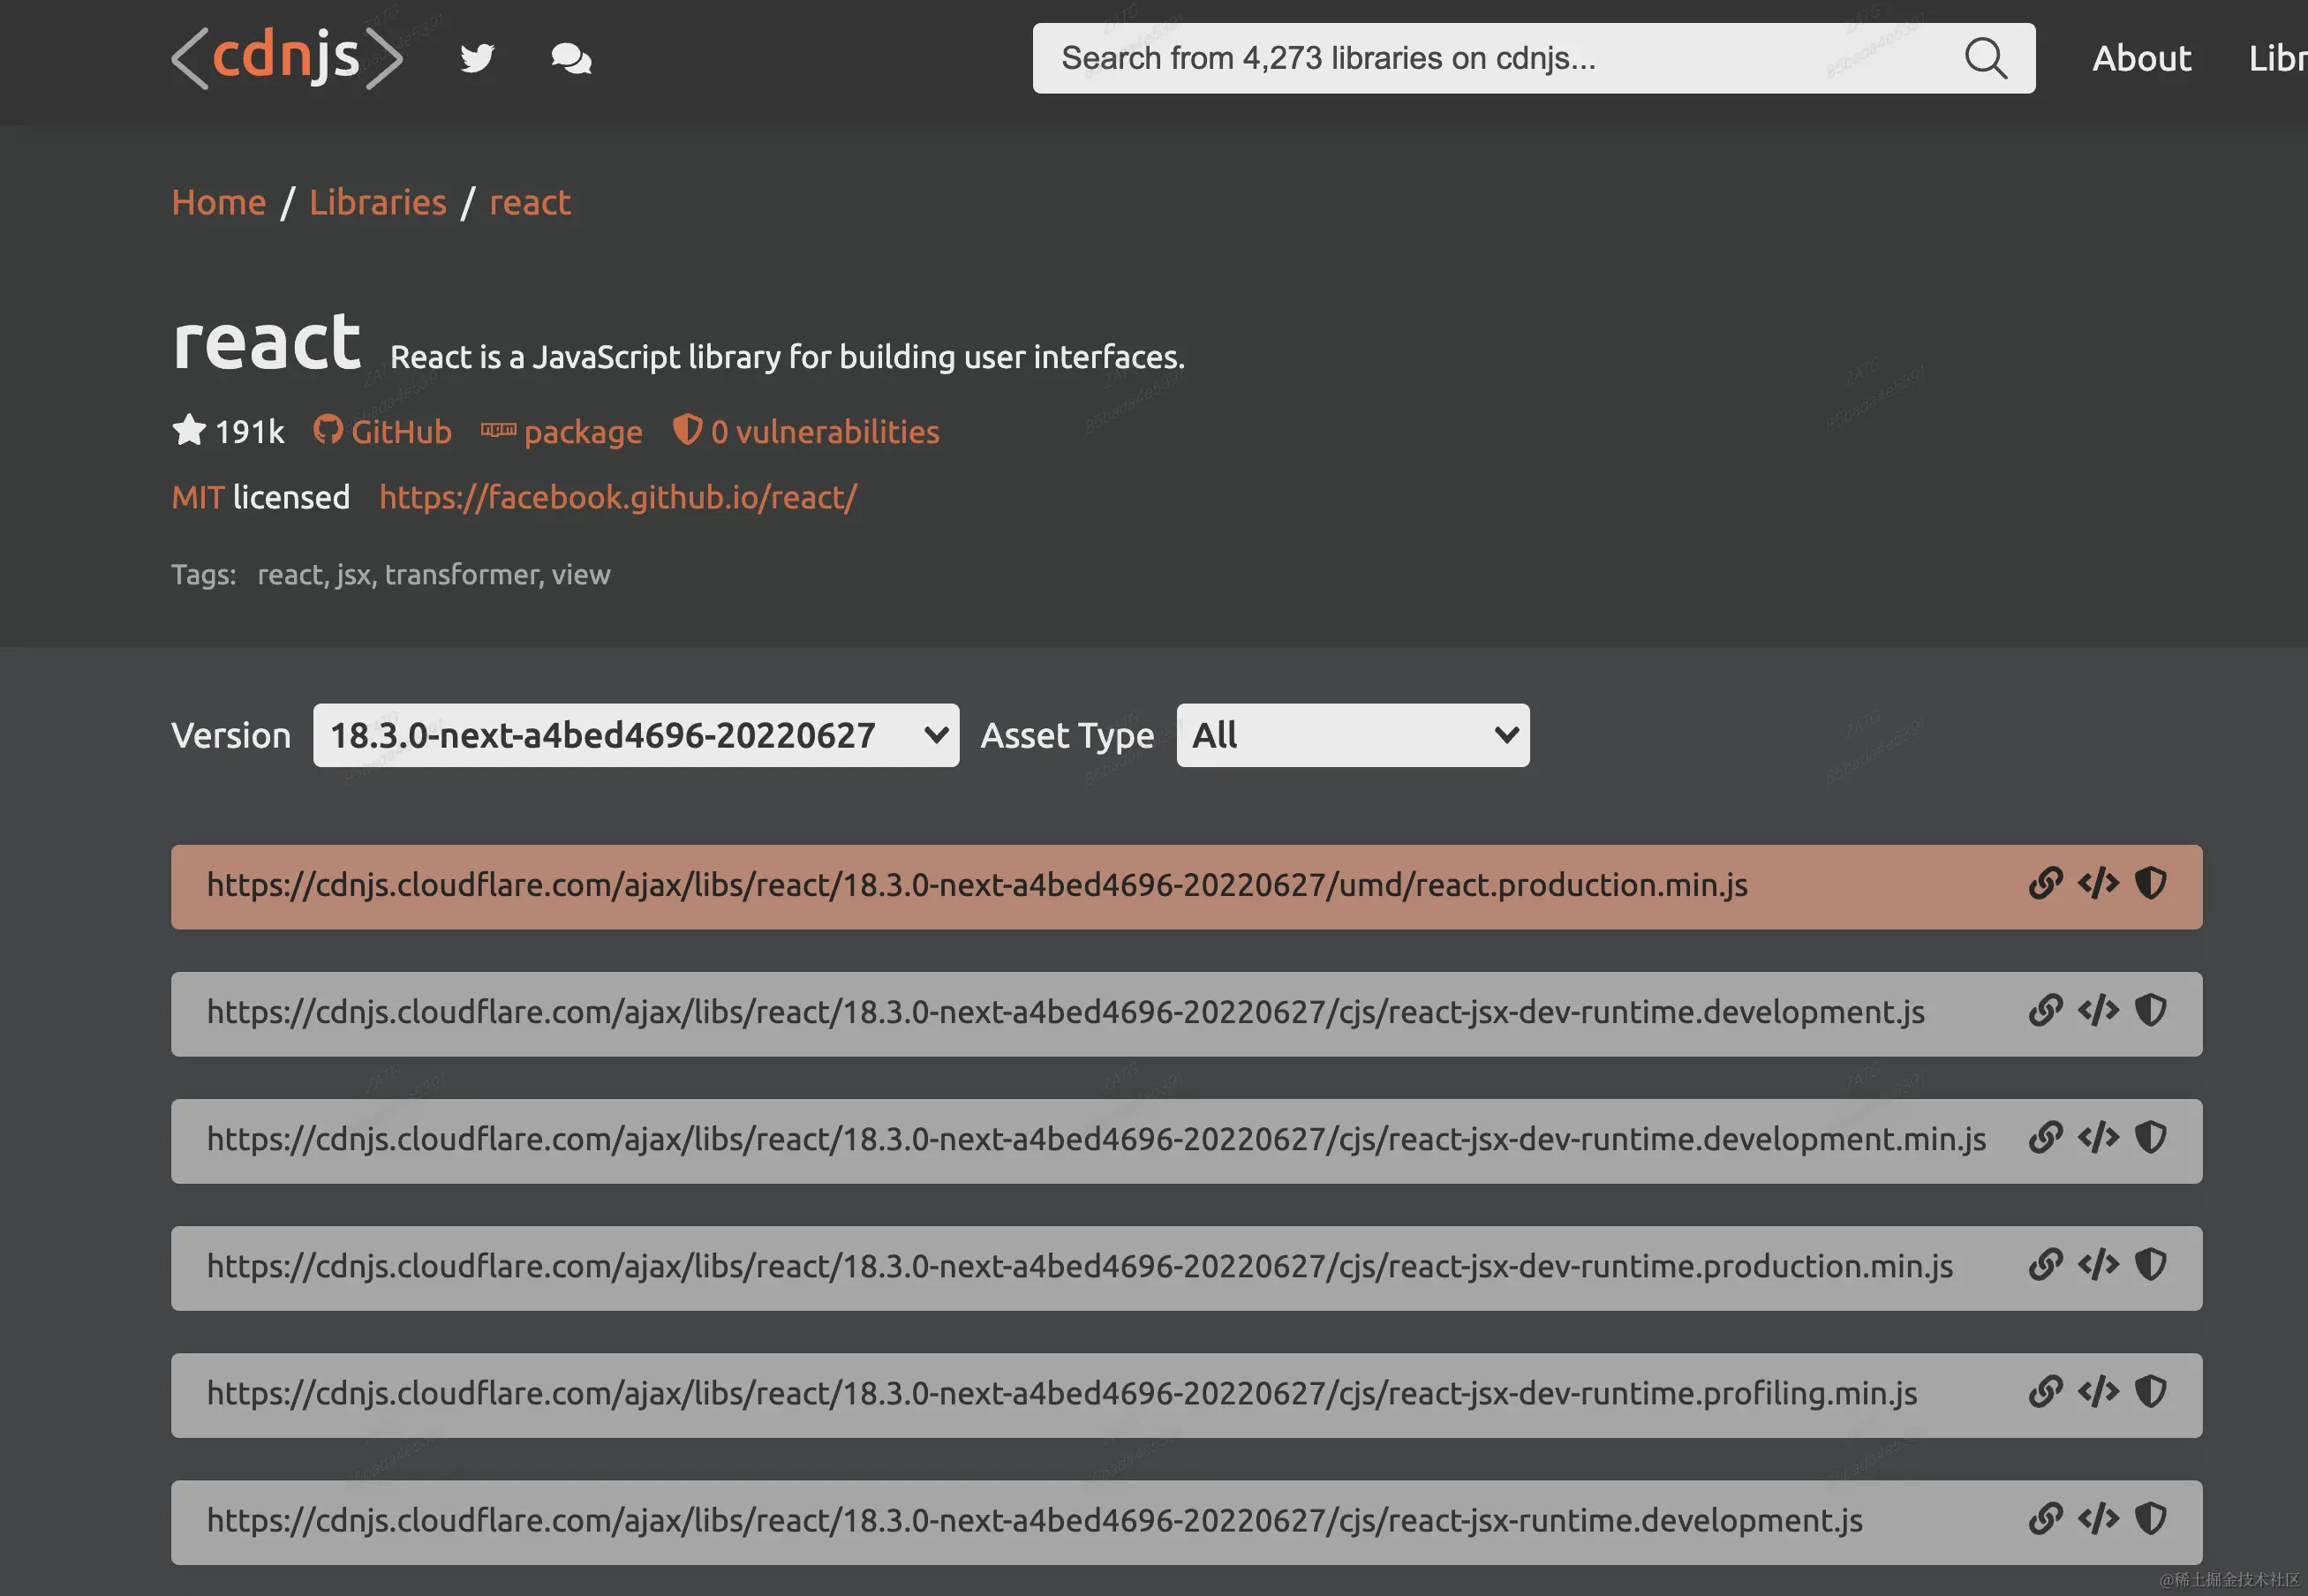This screenshot has width=2308, height=1596.
Task: Copy URL link icon for react.production.min.js
Action: click(2045, 883)
